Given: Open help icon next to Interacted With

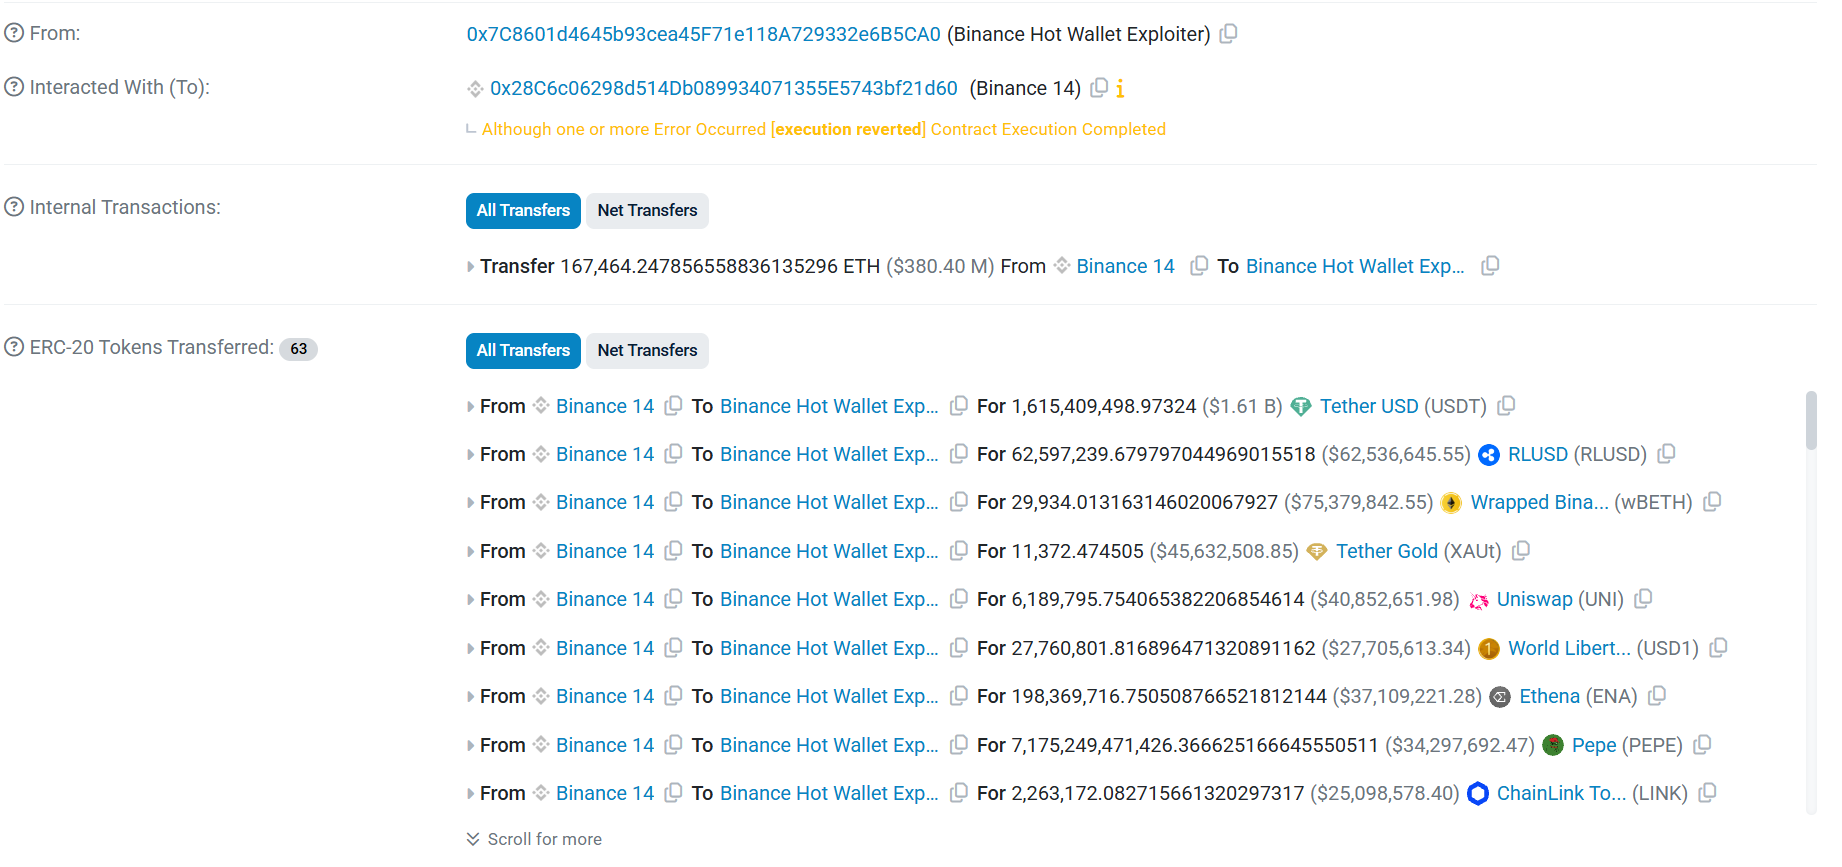Looking at the screenshot, I should pyautogui.click(x=14, y=87).
